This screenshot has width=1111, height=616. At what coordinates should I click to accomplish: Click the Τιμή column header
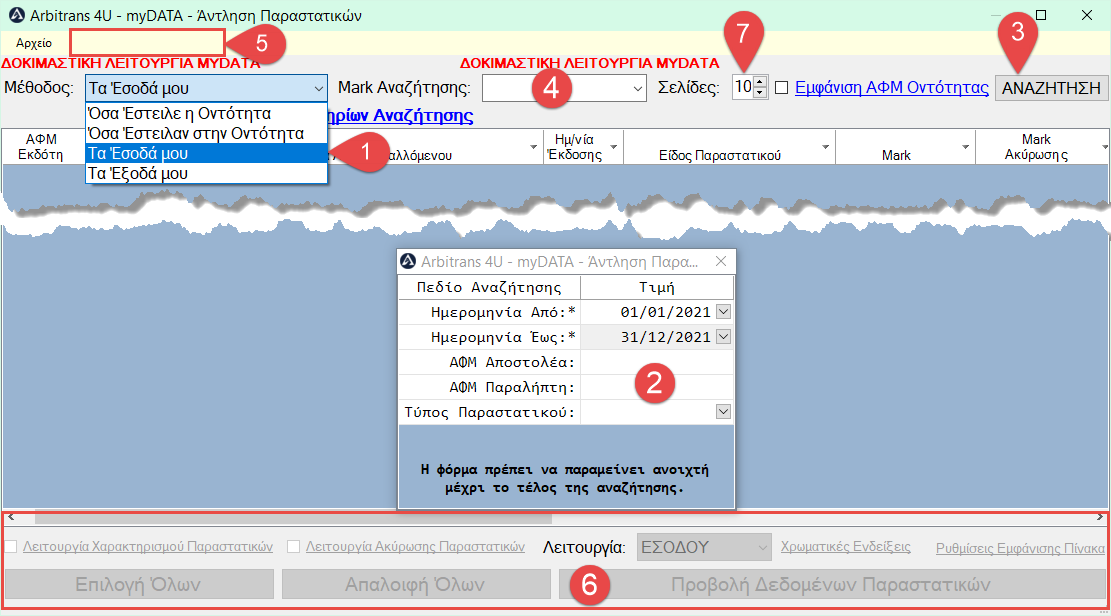657,287
